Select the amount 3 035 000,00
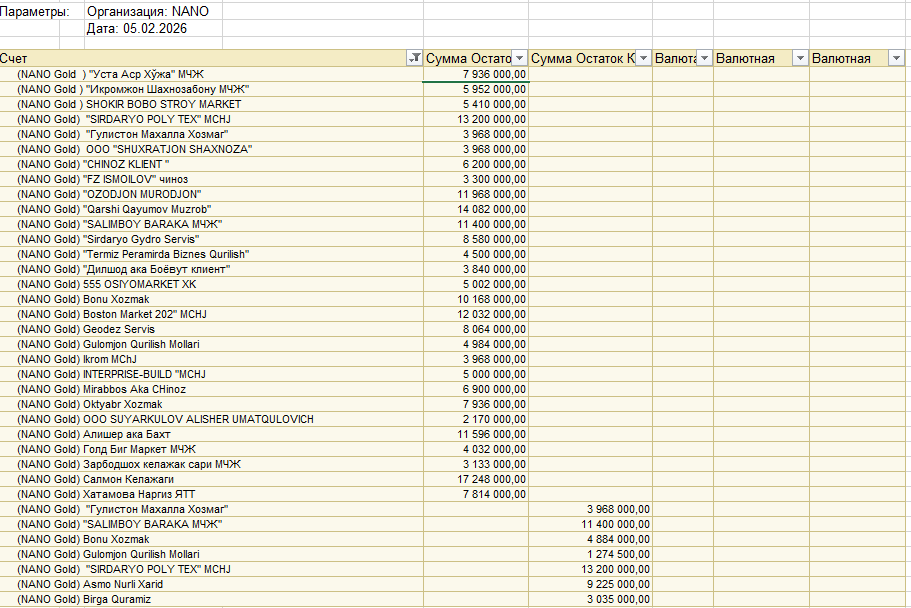 tap(590, 600)
